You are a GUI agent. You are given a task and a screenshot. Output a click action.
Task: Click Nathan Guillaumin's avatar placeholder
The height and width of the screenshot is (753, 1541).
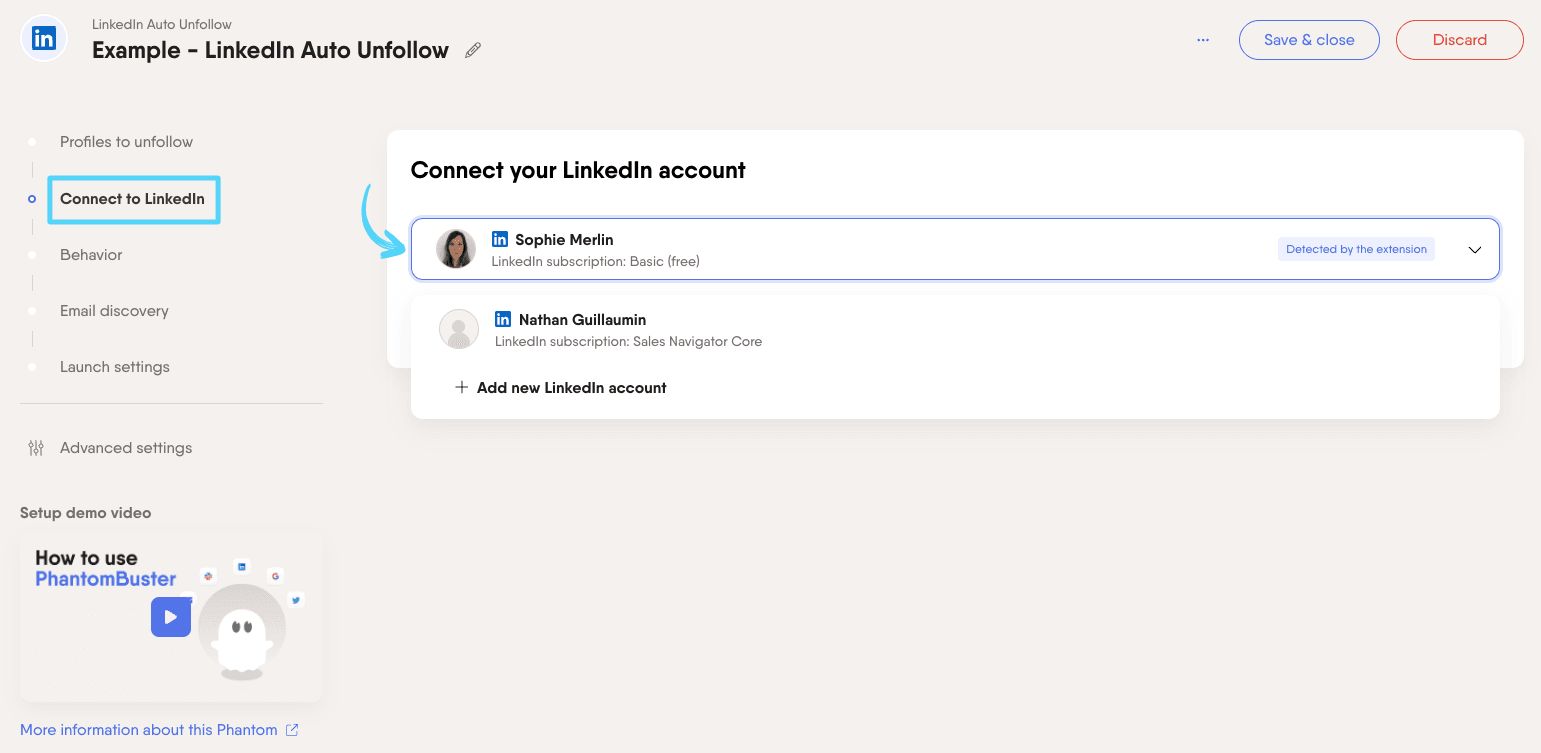pos(459,329)
